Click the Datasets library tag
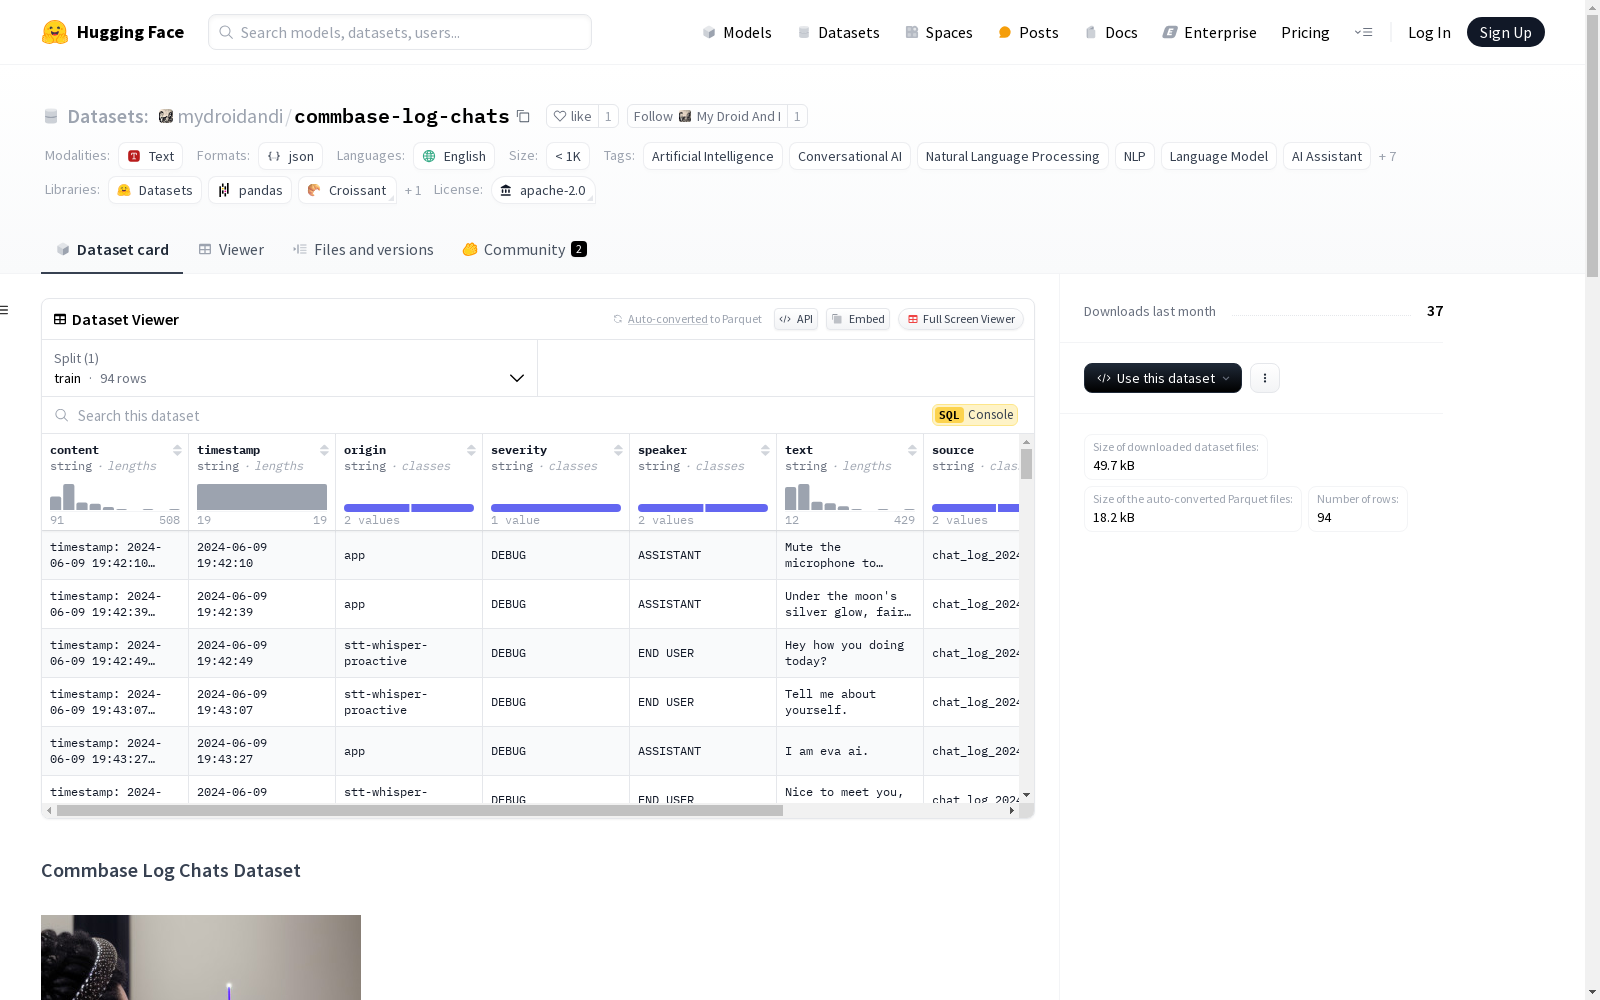This screenshot has height=1000, width=1600. click(155, 190)
